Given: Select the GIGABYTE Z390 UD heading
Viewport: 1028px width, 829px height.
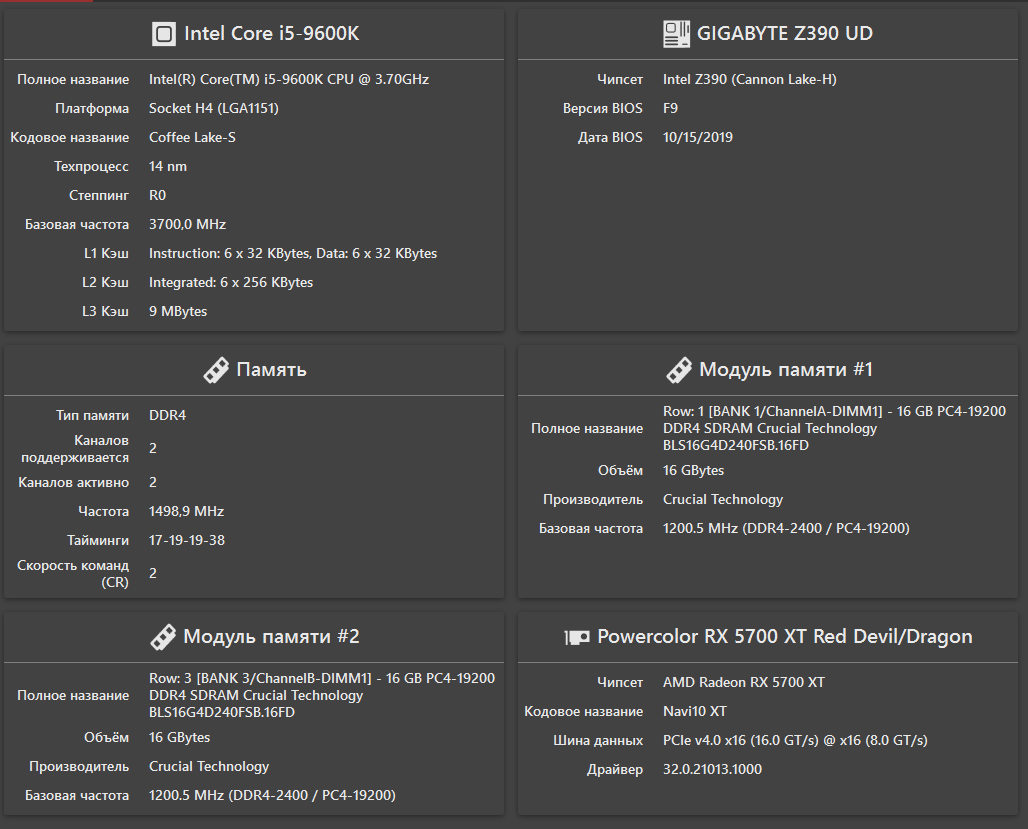Looking at the screenshot, I should coord(785,33).
